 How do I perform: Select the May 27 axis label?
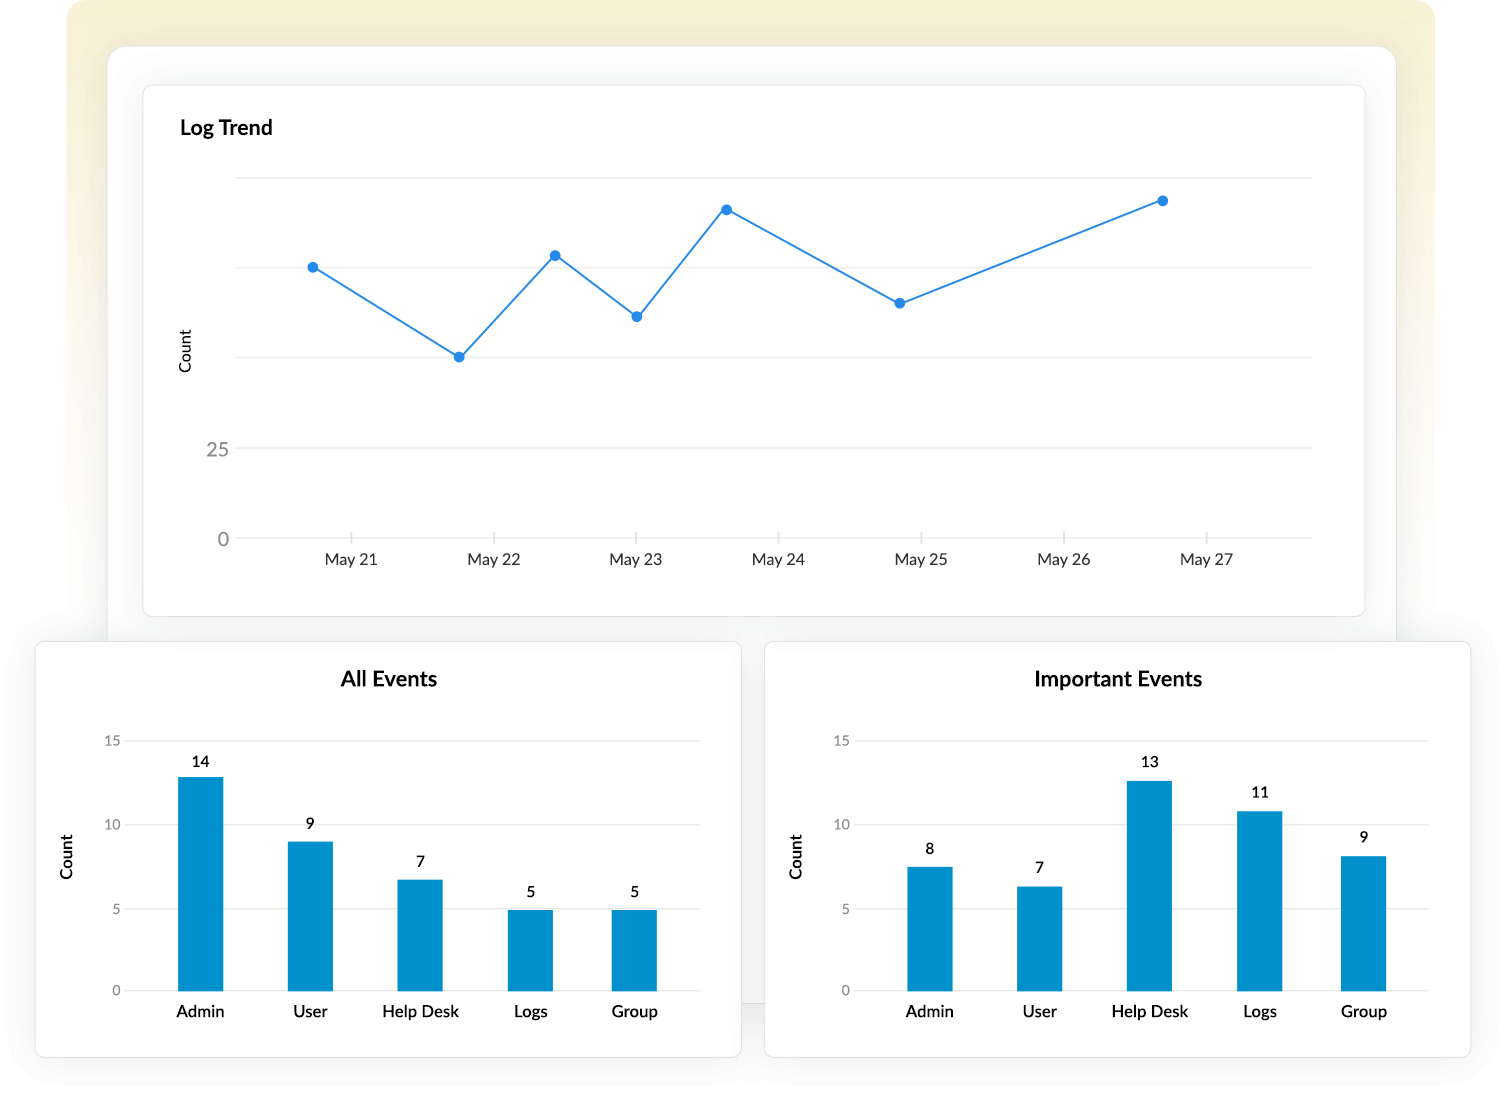point(1206,559)
